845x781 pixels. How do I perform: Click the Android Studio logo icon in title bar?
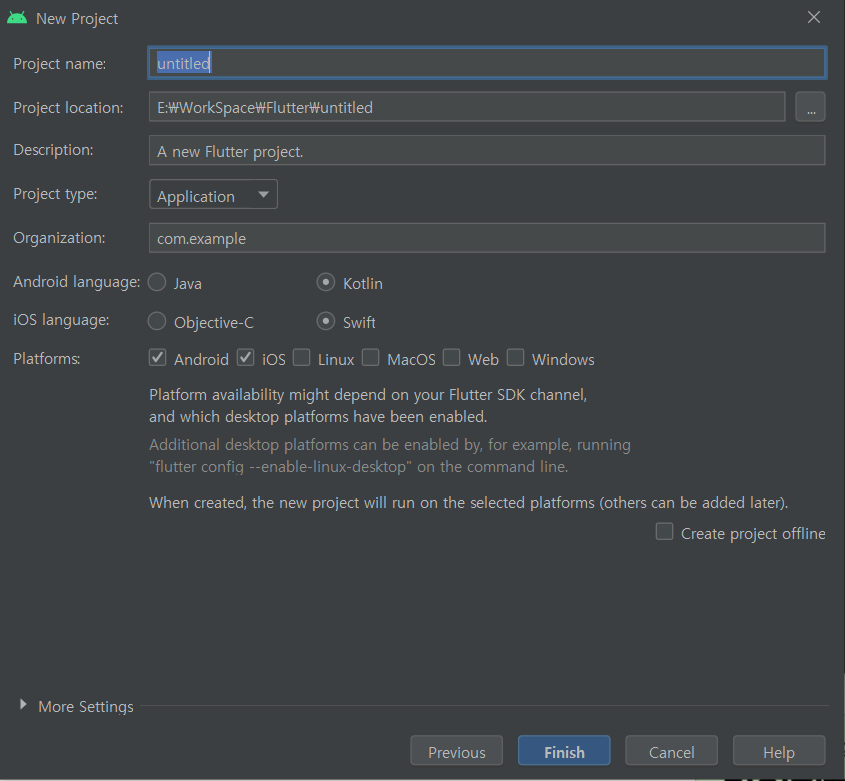[x=17, y=18]
